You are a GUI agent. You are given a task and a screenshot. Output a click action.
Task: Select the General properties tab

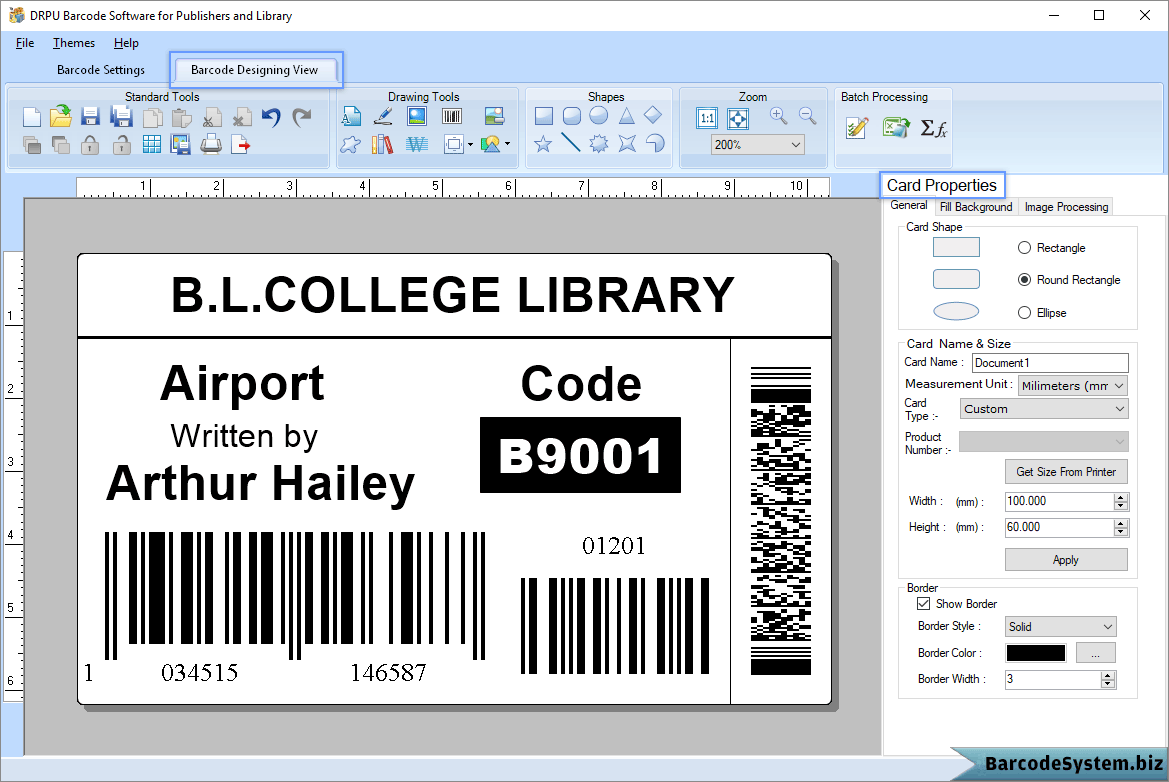[909, 205]
